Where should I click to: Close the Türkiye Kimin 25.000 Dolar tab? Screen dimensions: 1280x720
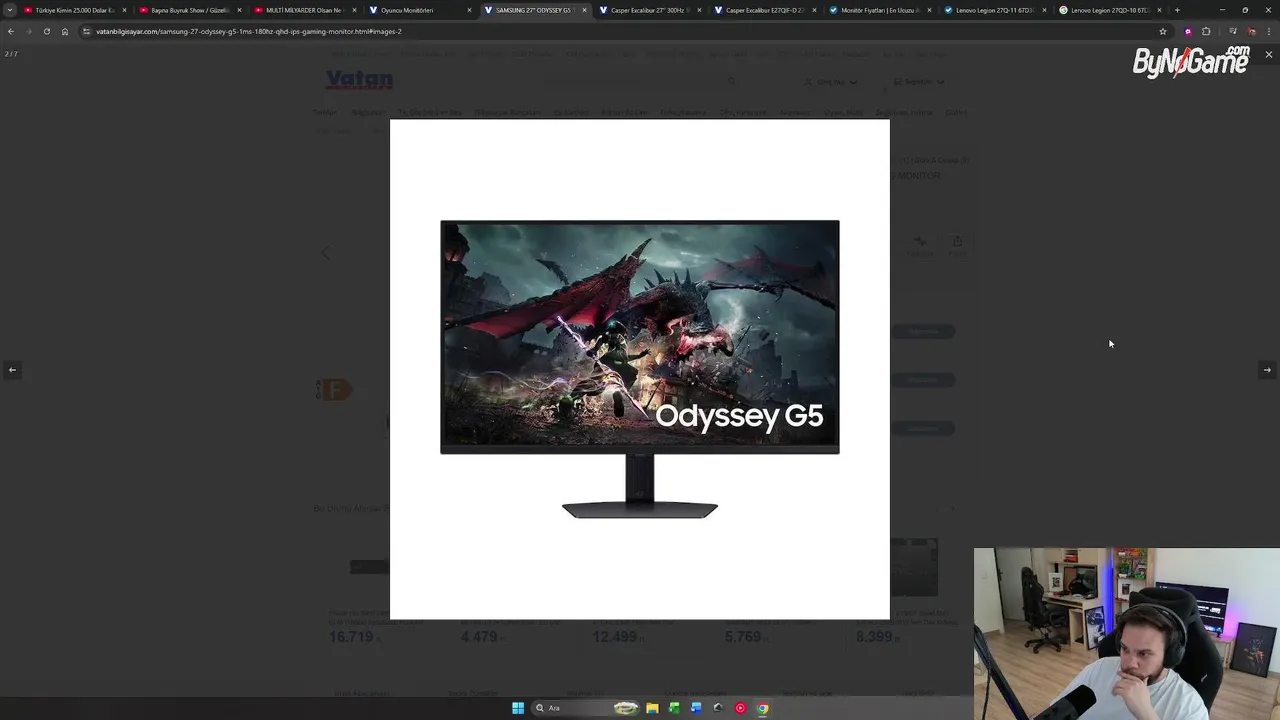tap(124, 10)
